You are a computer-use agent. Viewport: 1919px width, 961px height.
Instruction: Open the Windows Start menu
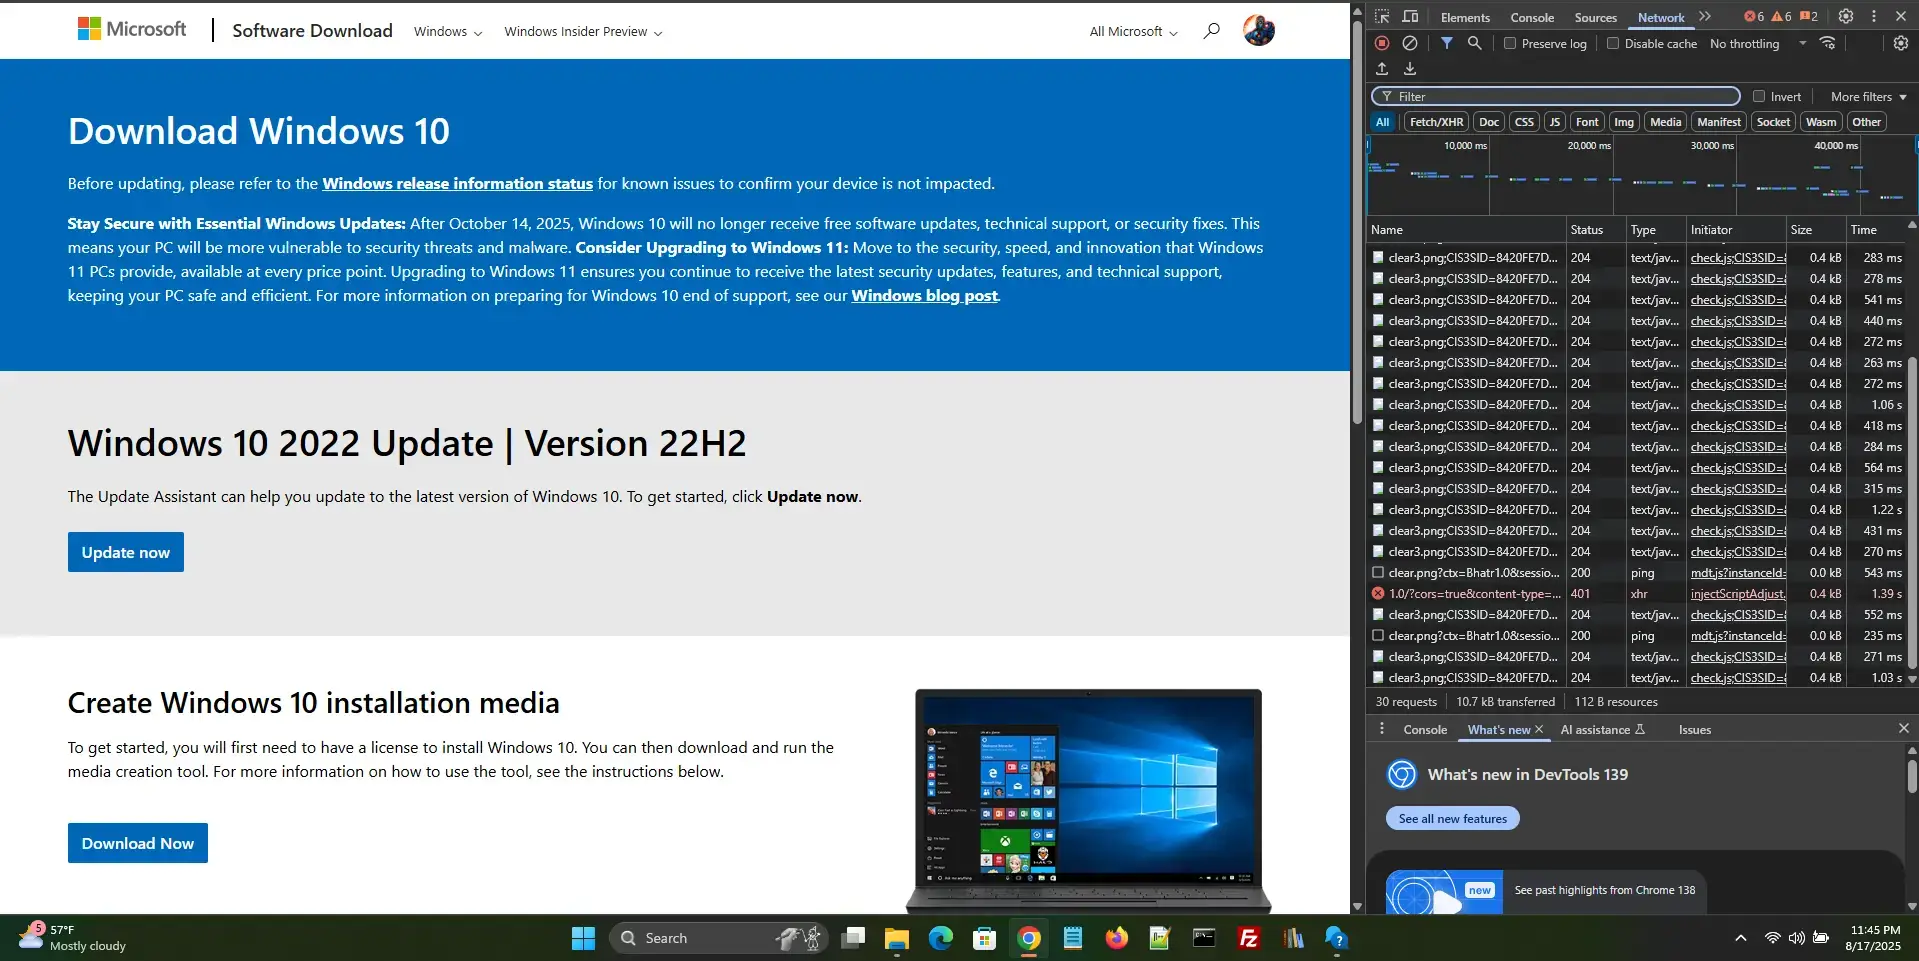coord(583,938)
